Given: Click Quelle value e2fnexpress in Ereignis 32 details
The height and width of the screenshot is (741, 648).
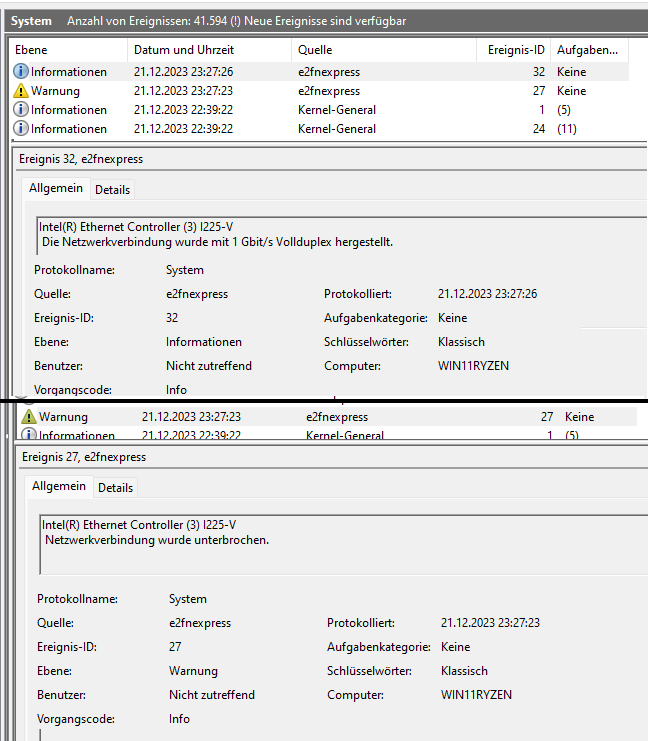Looking at the screenshot, I should click(197, 294).
